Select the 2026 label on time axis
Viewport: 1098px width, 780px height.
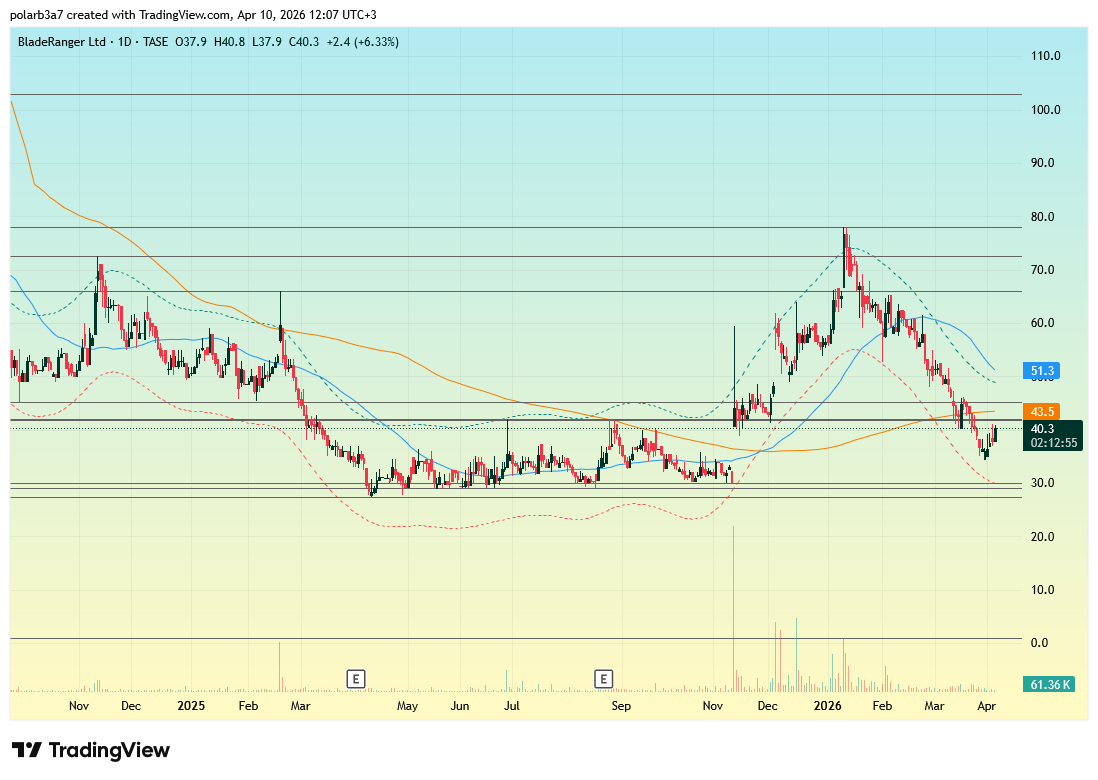coord(827,706)
